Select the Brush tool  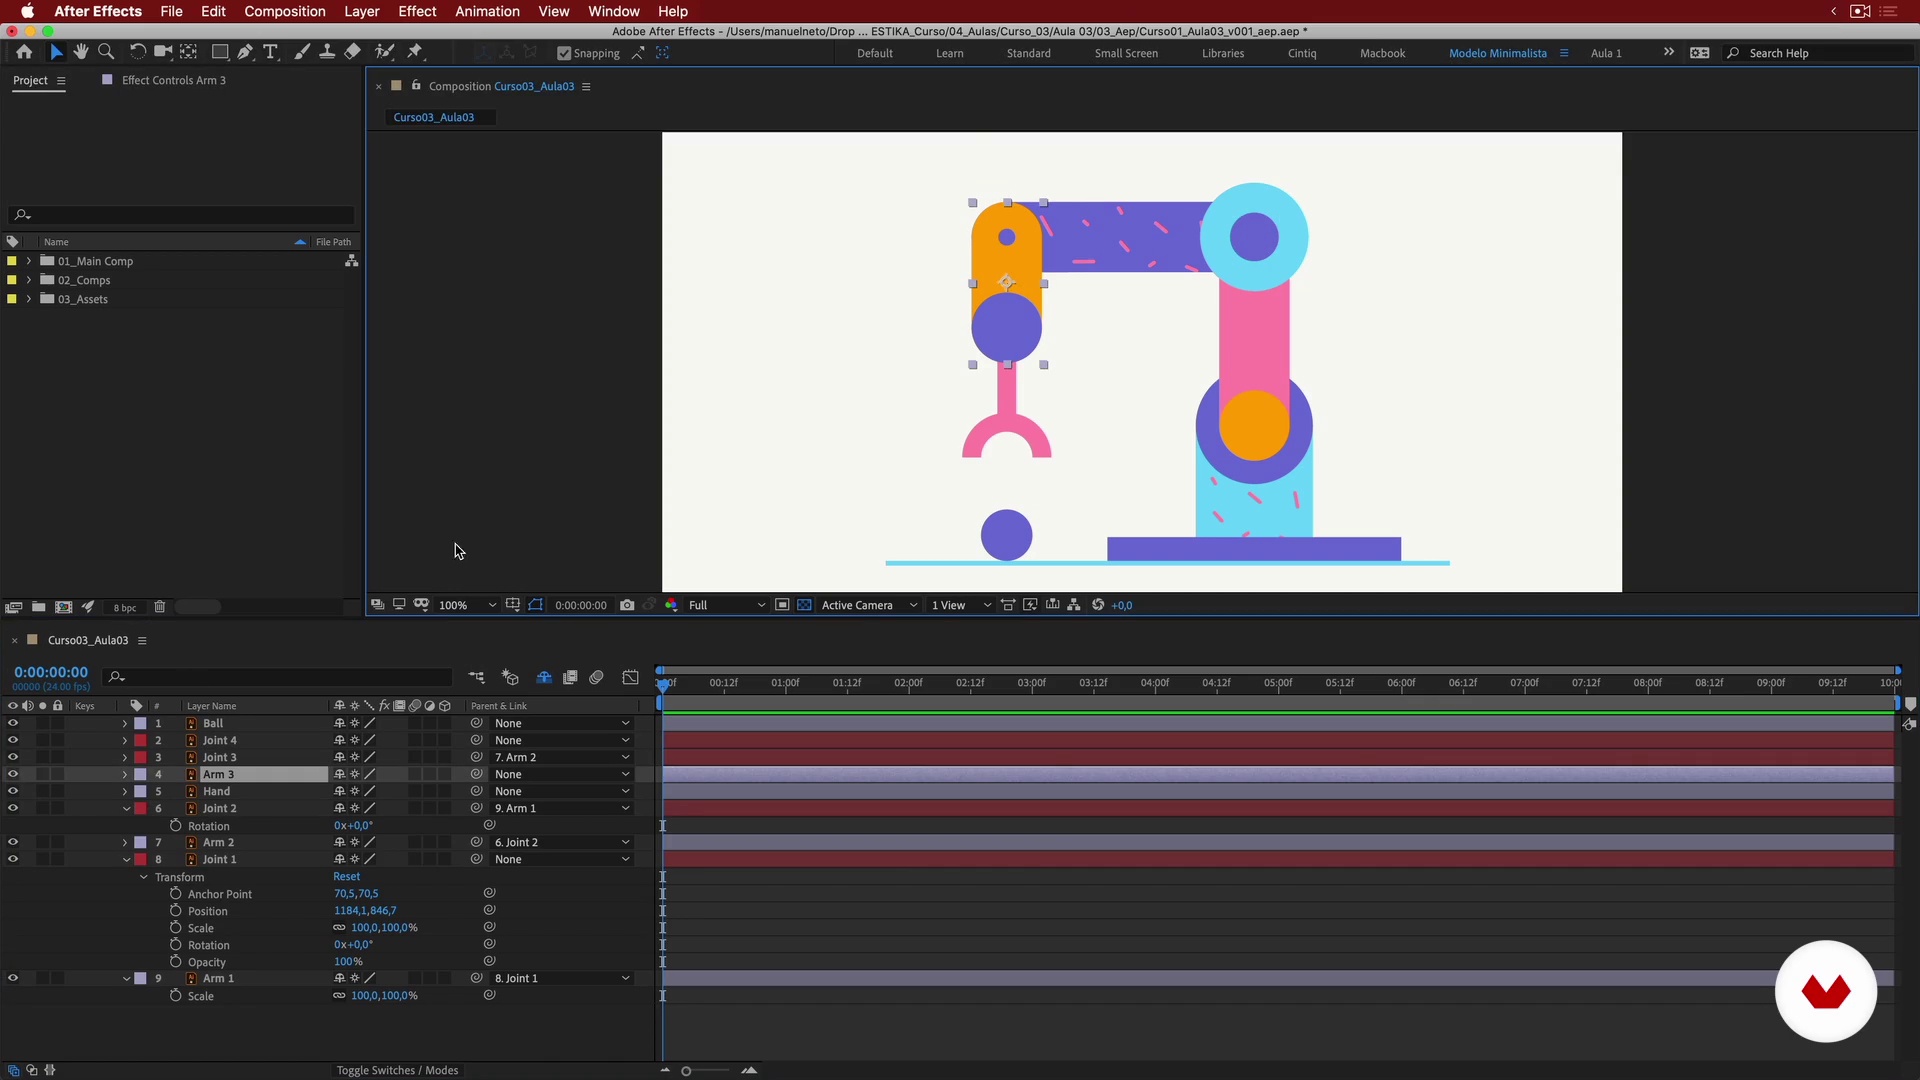pyautogui.click(x=302, y=52)
